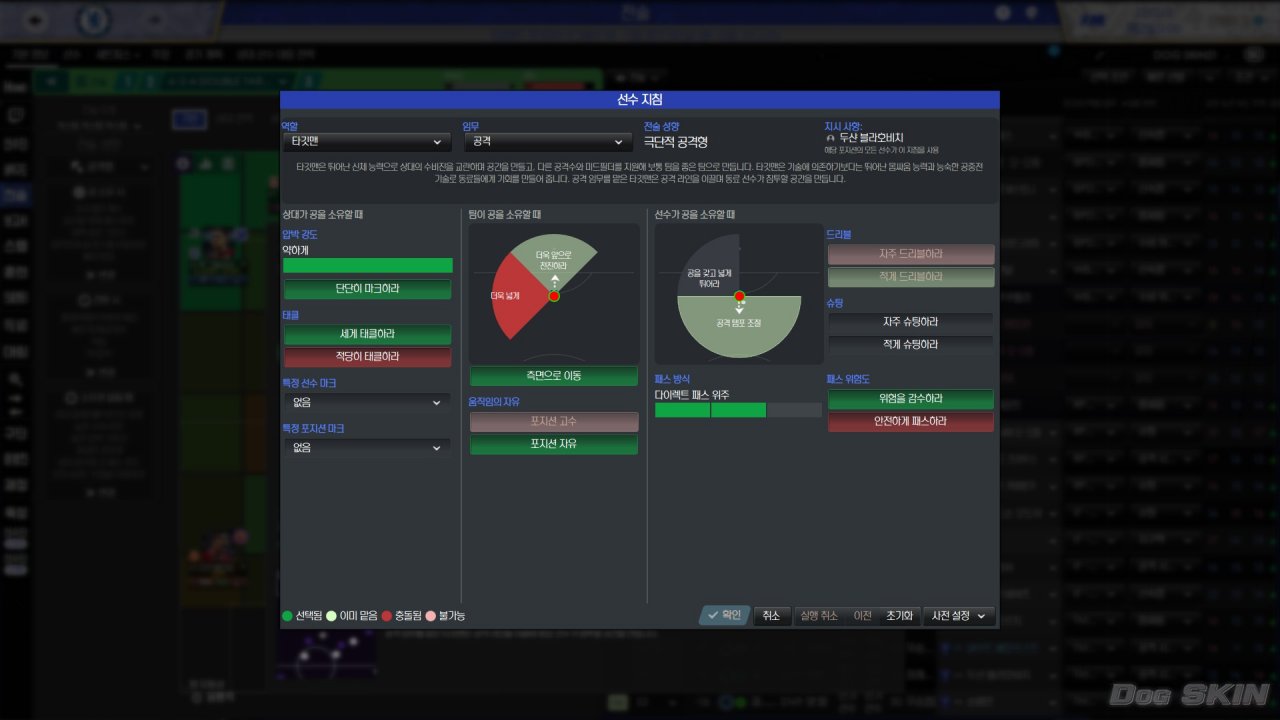This screenshot has height=720, width=1280.
Task: Click the red 더욱 넓게 width sector
Action: (x=515, y=296)
